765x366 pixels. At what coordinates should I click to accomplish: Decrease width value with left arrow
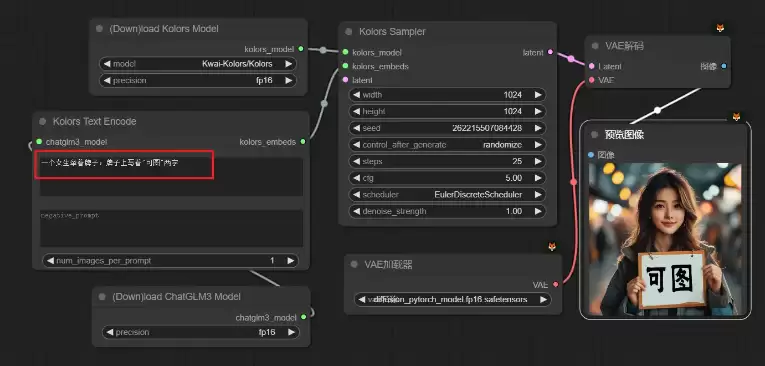coord(357,95)
